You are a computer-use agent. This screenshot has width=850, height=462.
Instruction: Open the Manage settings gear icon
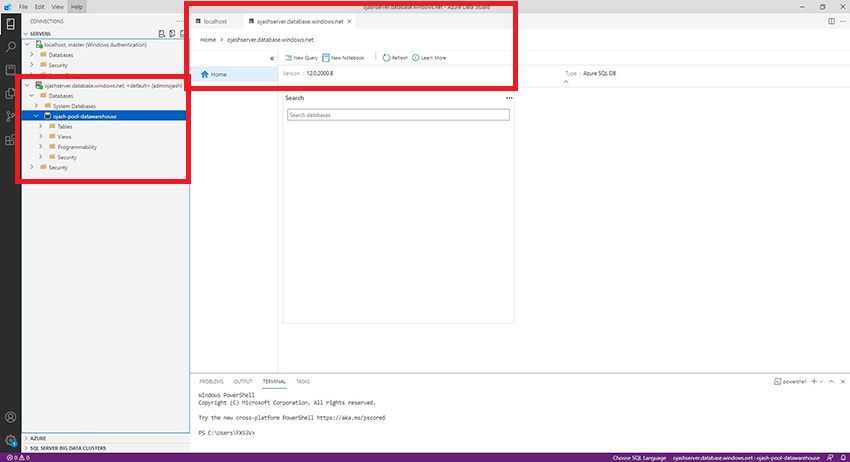(x=10, y=440)
